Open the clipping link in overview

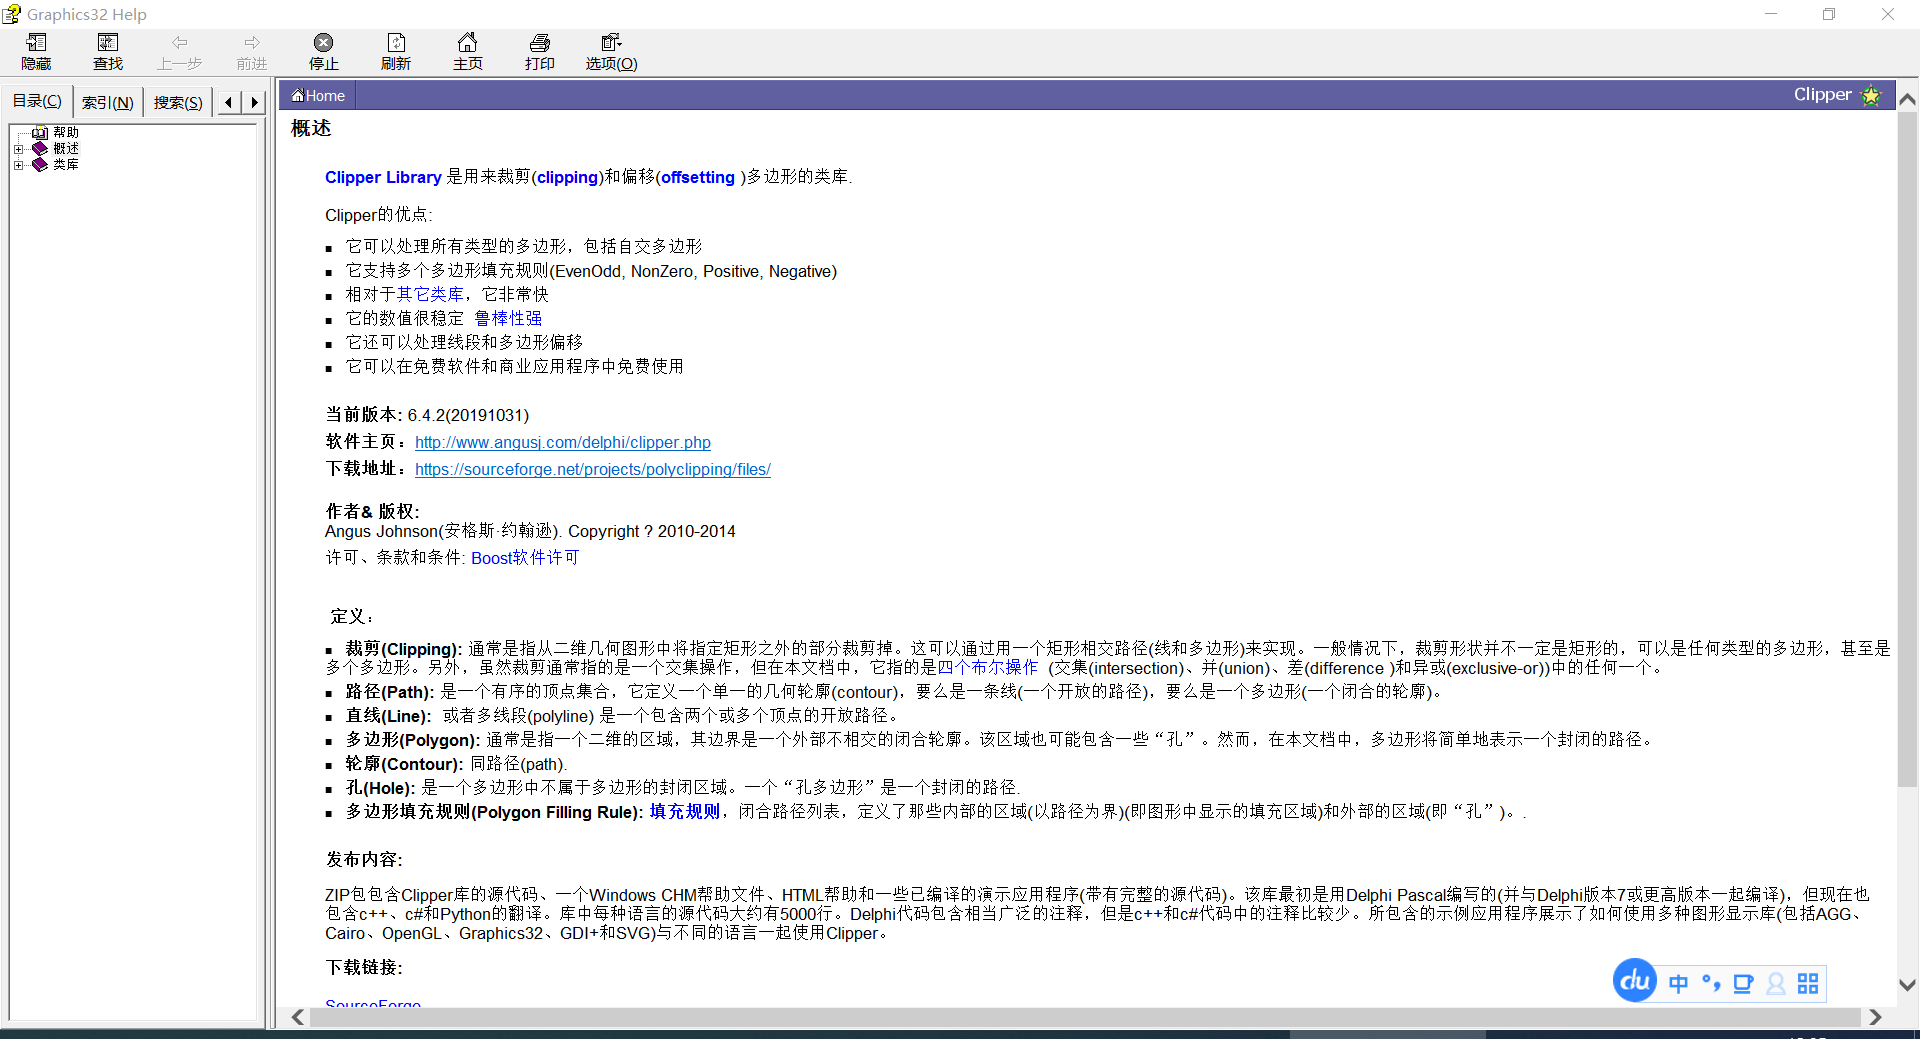pos(567,177)
